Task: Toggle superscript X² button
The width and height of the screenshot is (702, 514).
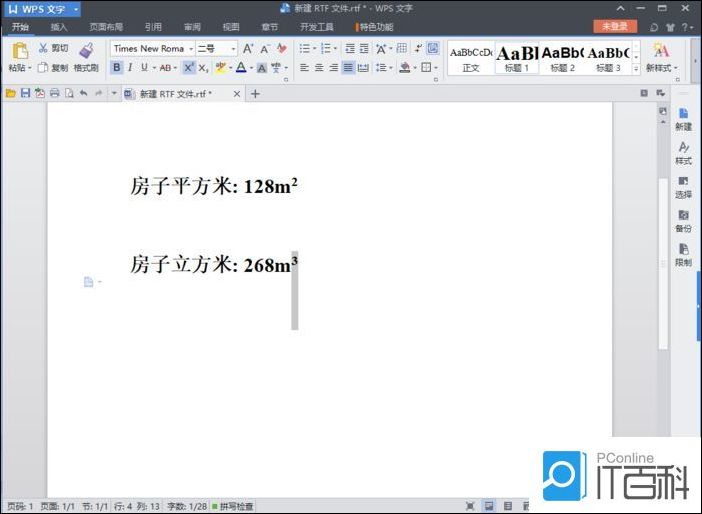Action: 189,68
